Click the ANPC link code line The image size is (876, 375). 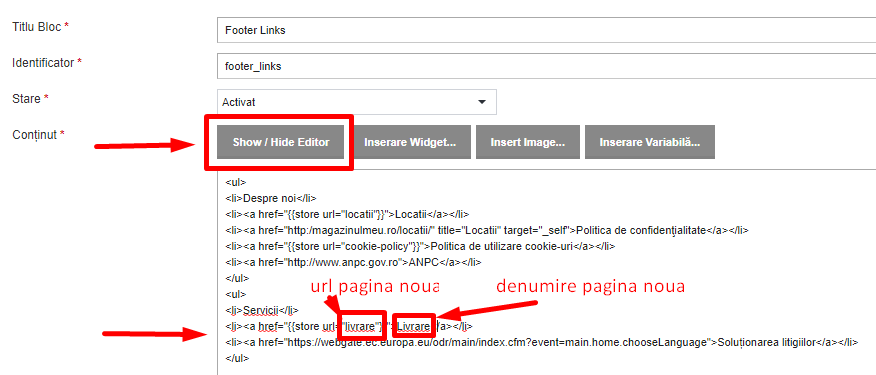pyautogui.click(x=354, y=262)
